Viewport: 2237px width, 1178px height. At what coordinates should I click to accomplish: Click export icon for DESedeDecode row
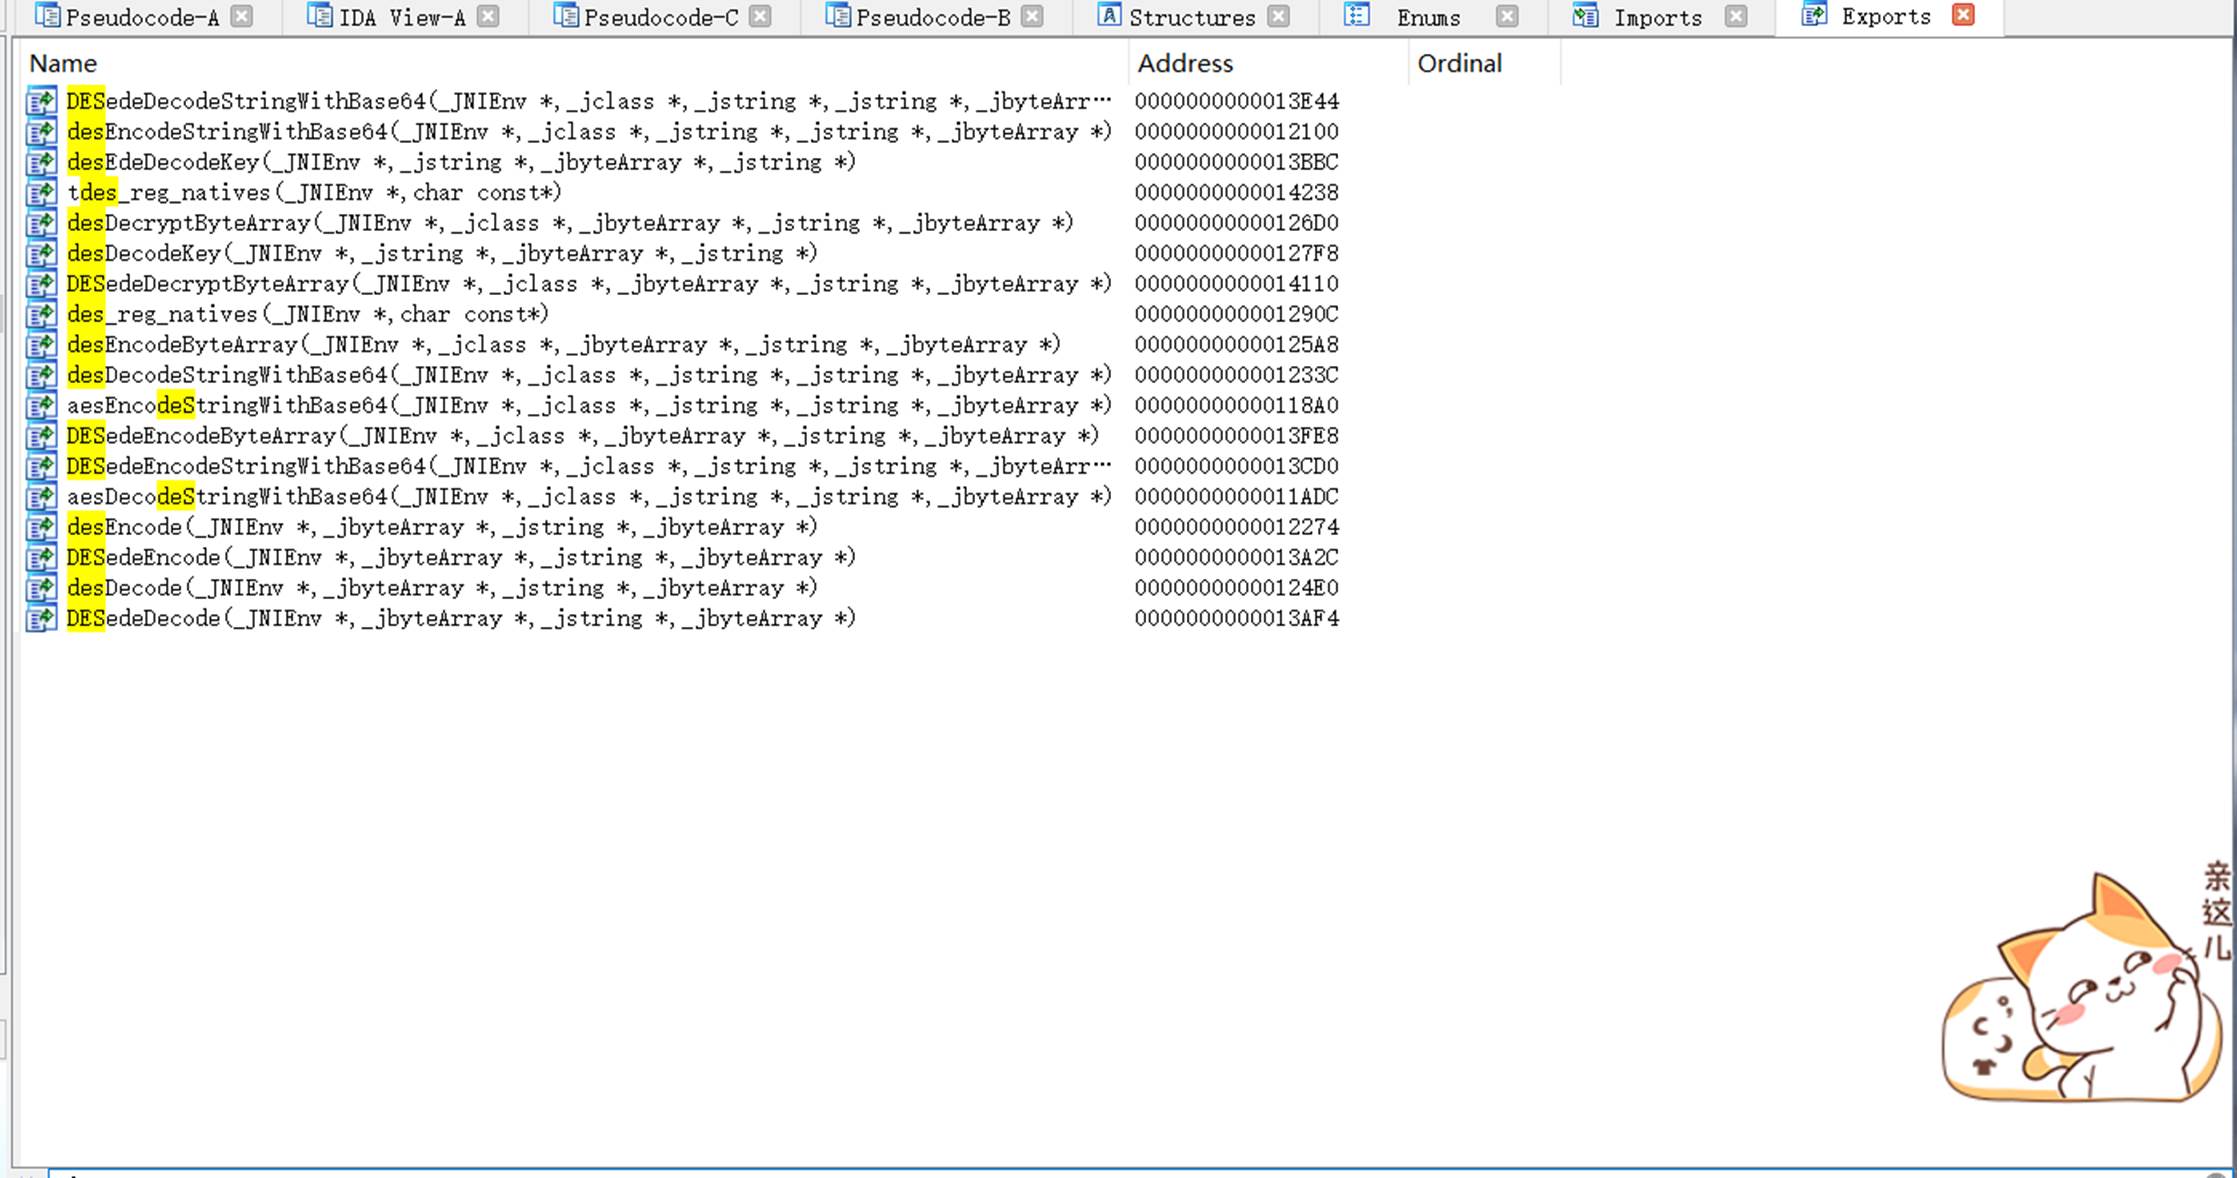pyautogui.click(x=41, y=618)
